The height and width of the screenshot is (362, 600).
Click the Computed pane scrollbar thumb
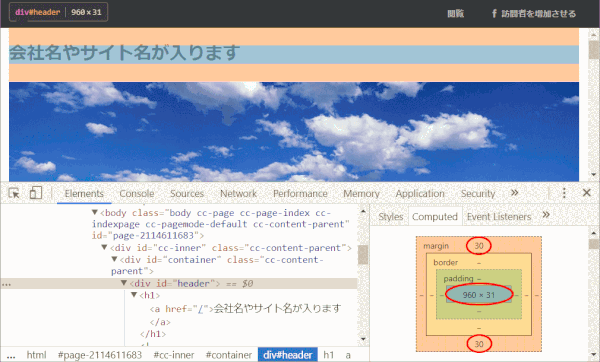pos(594,244)
